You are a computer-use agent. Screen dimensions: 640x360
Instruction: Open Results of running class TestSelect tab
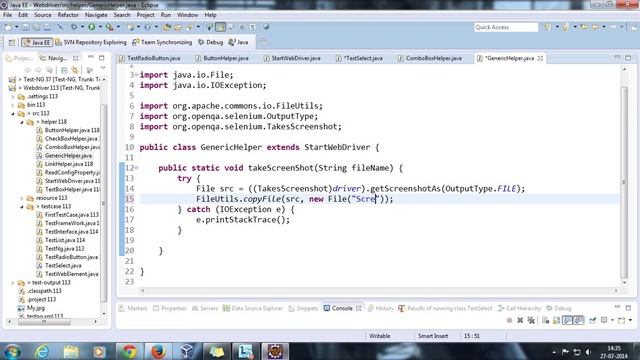[445, 308]
